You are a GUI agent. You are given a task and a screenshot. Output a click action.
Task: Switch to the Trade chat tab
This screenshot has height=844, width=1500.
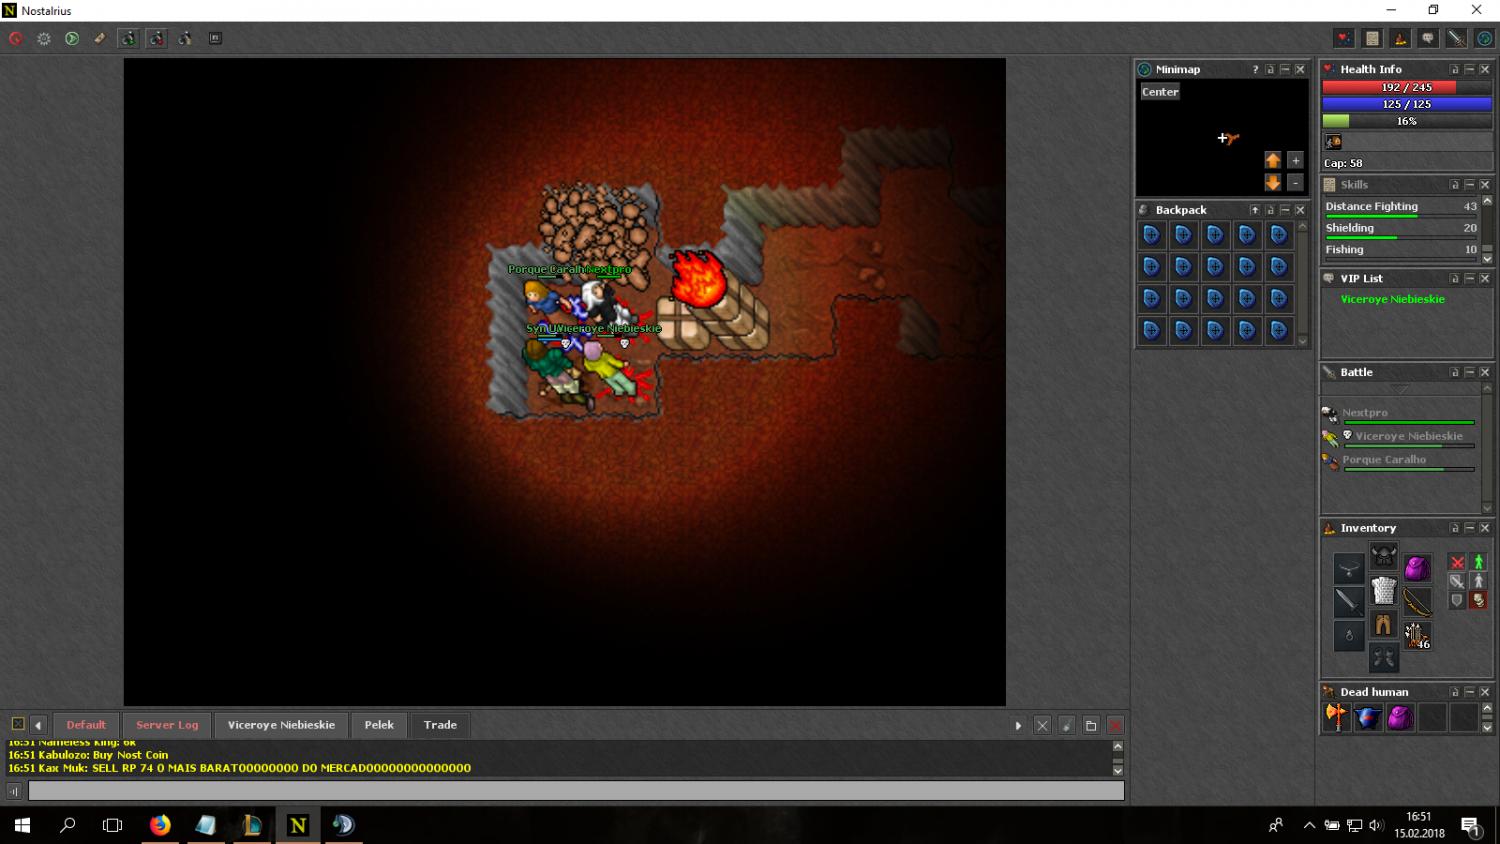click(440, 725)
